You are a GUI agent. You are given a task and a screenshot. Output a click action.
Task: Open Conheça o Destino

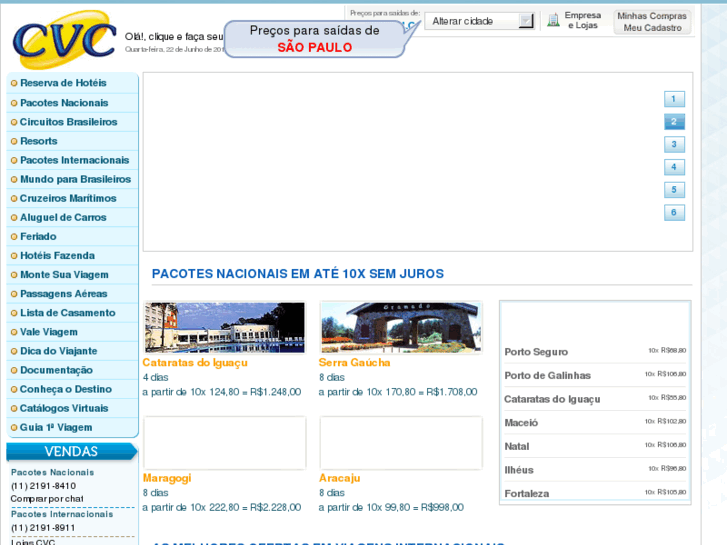[65, 389]
